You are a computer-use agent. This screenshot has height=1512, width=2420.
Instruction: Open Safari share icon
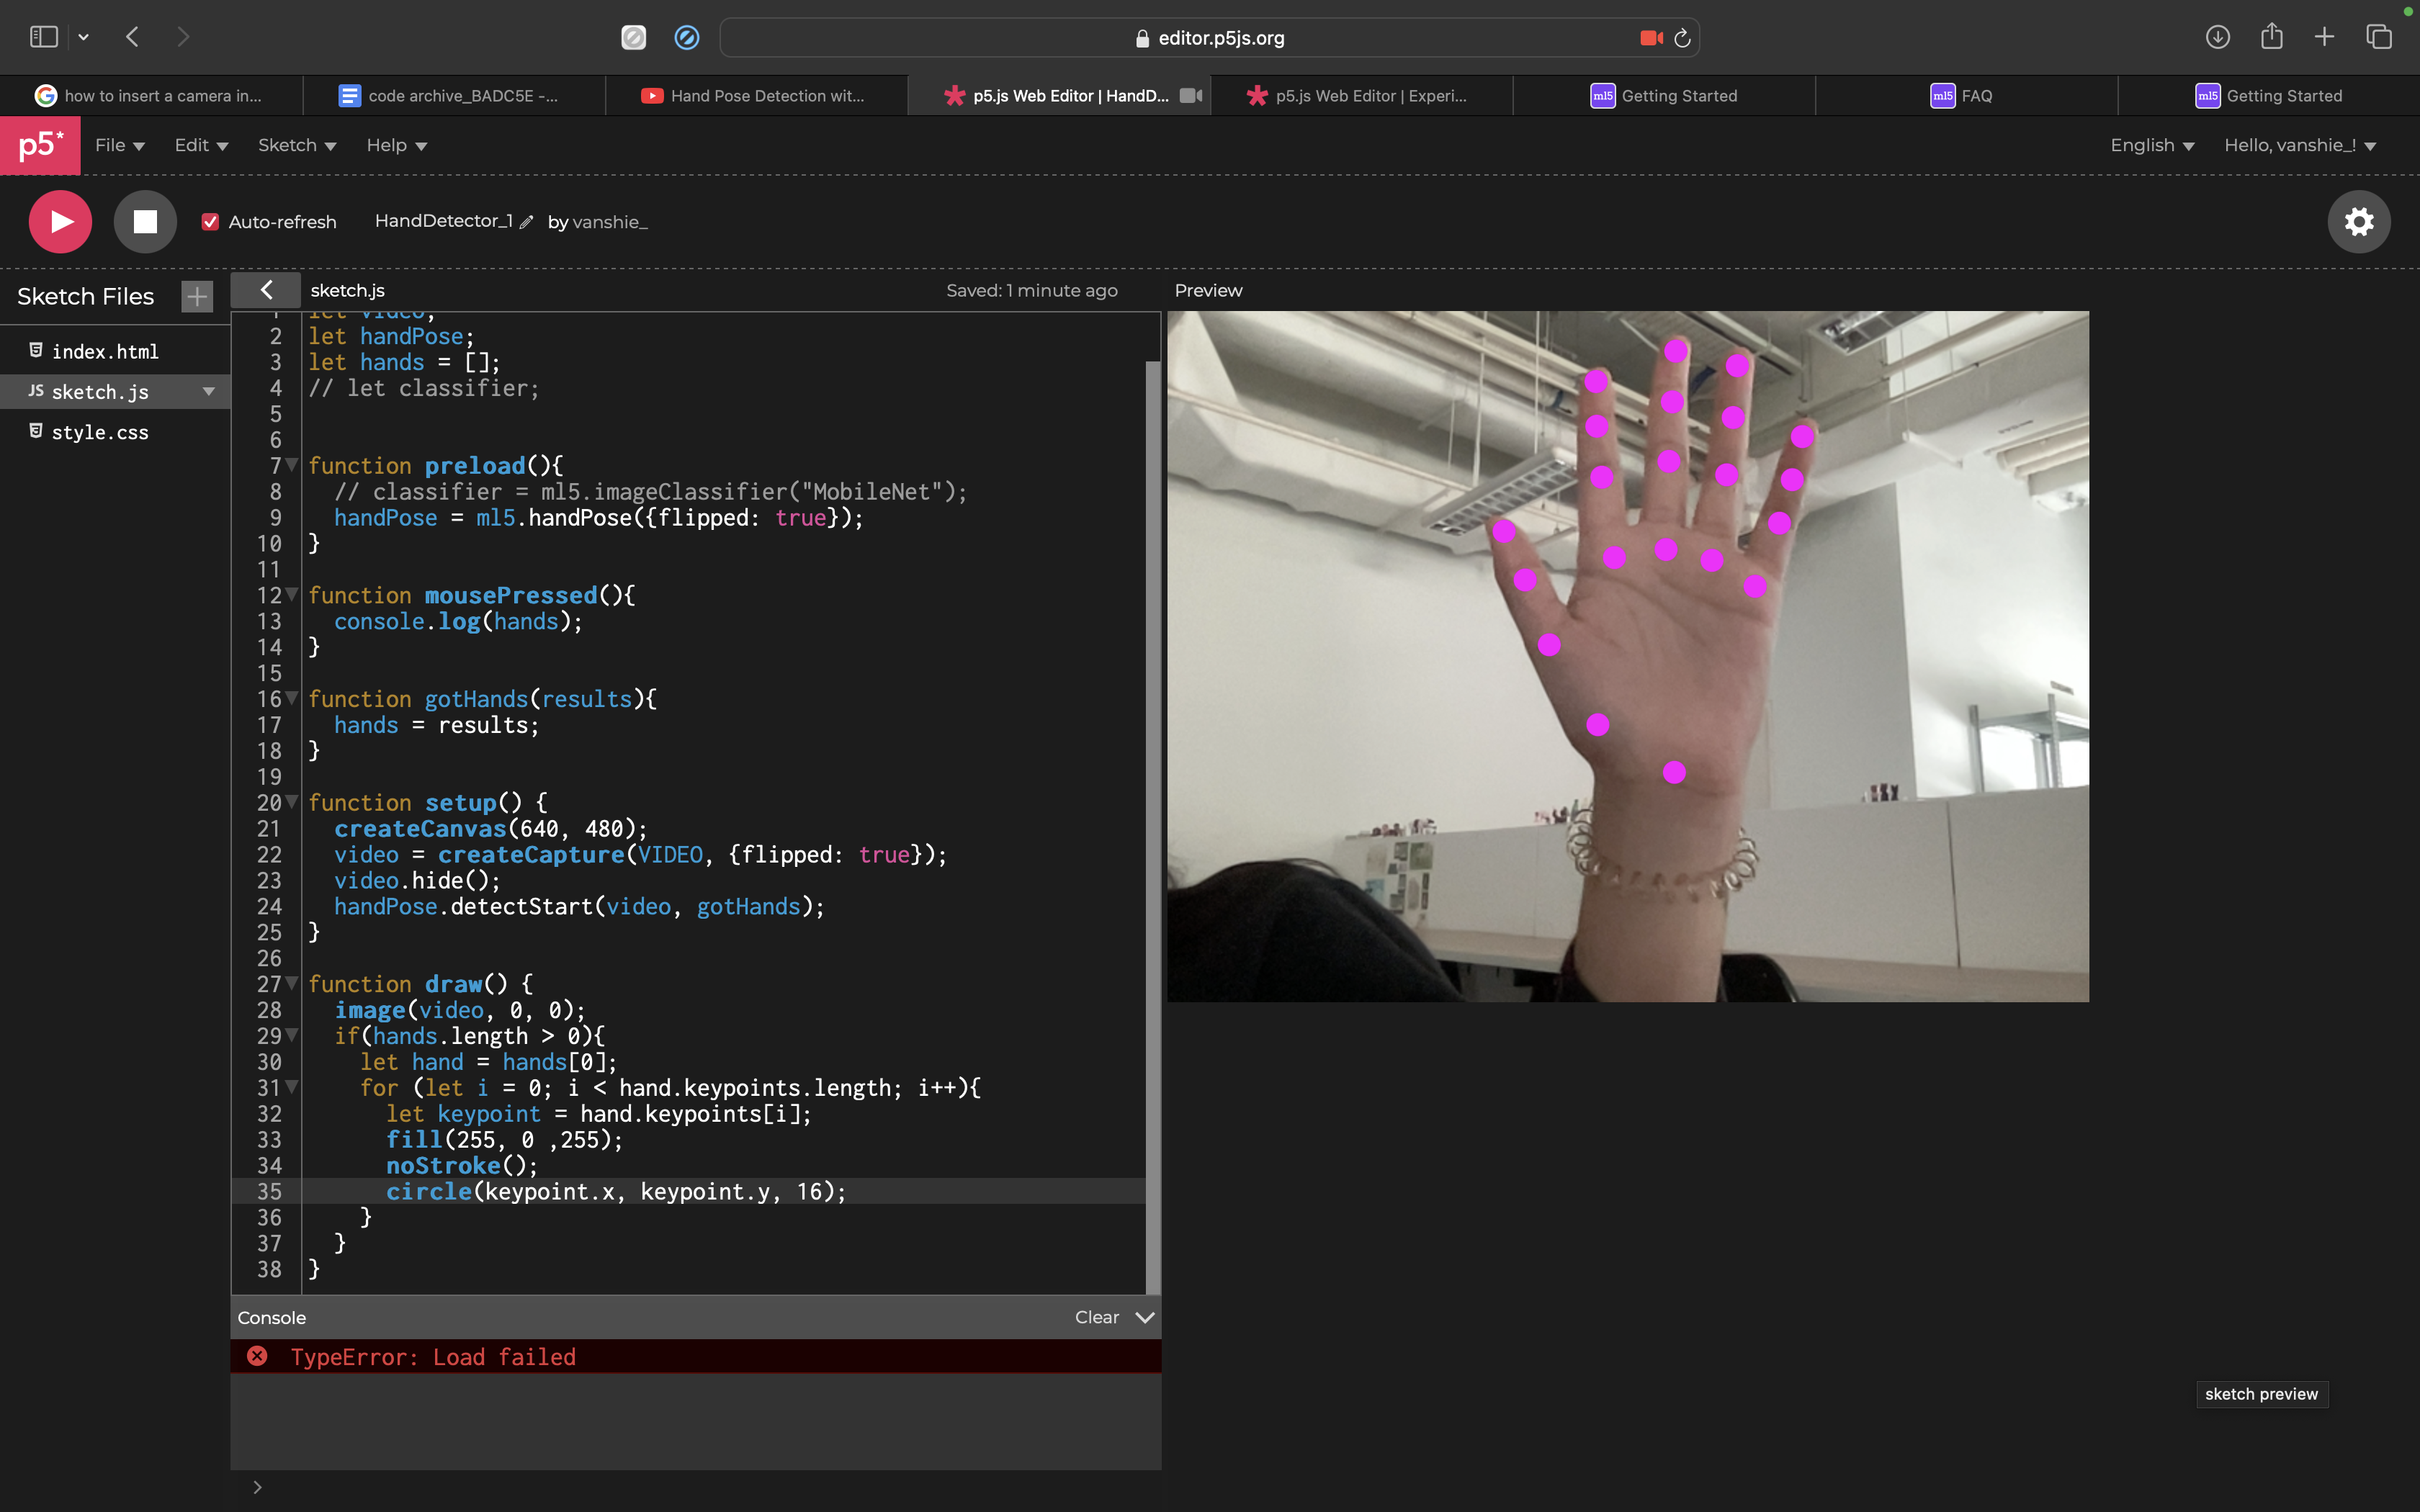point(2271,37)
